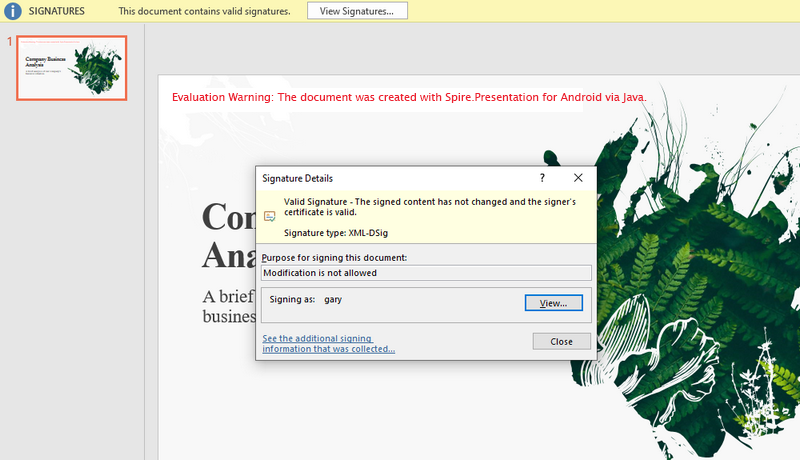Open the additional signing information link
Viewport: 800px width, 460px height.
328,344
